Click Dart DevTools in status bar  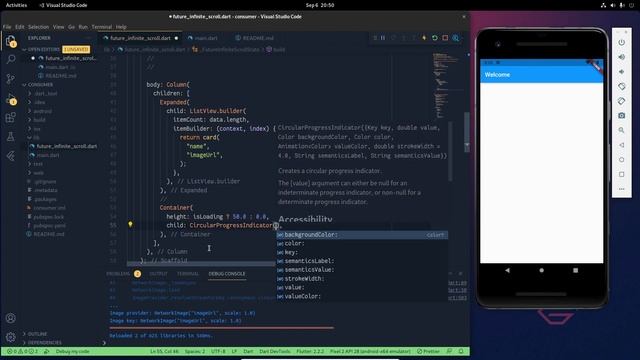[x=275, y=351]
